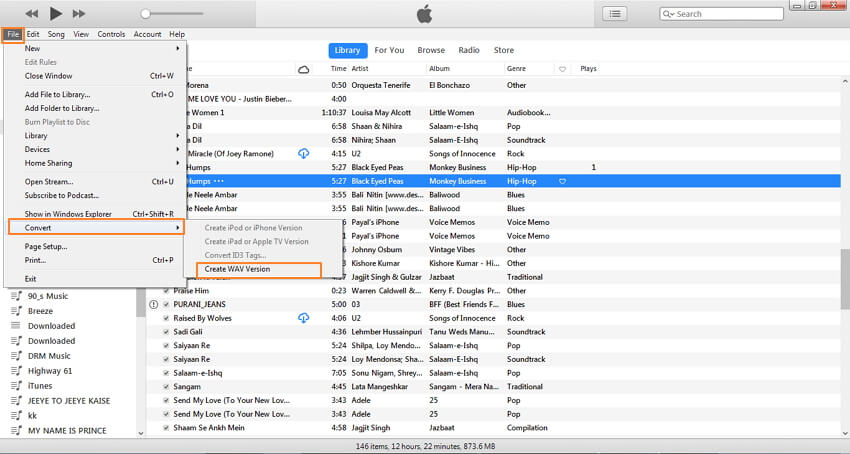Select the Breeze playlist icon
850x454 pixels.
tap(17, 311)
